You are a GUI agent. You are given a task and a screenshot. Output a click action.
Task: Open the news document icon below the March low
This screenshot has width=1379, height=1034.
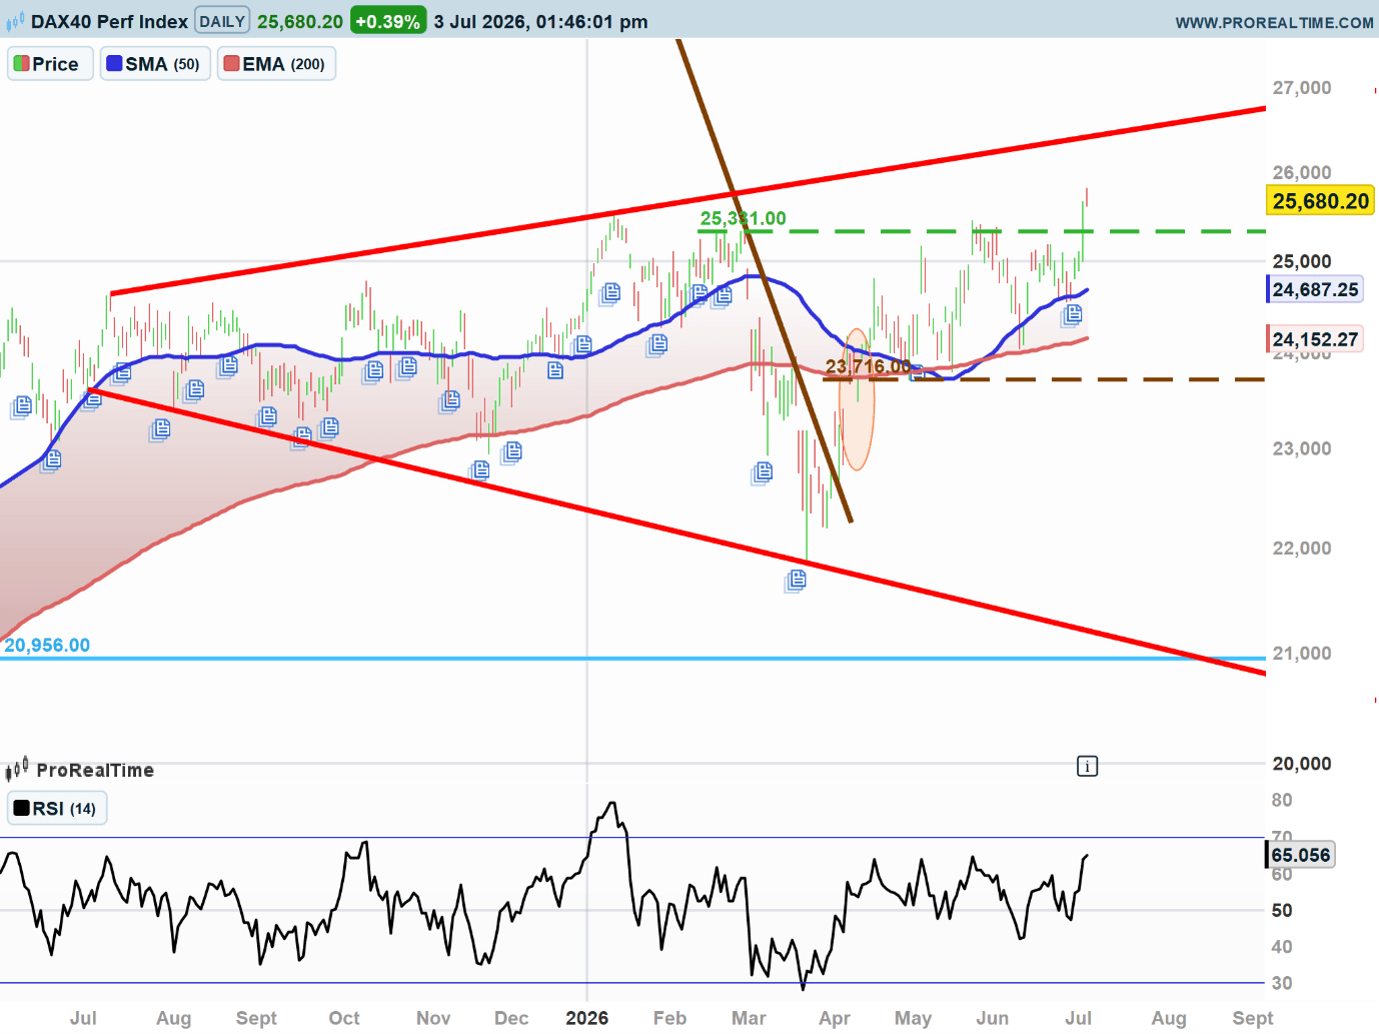pos(796,580)
